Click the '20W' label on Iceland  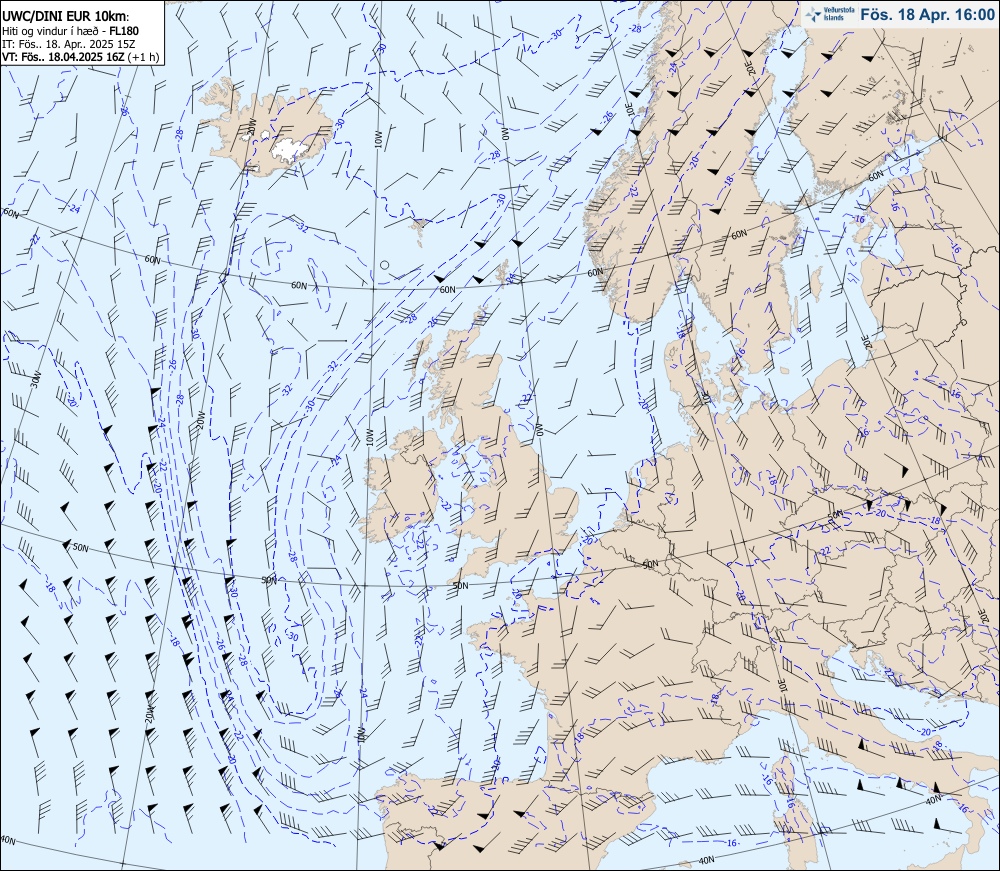(251, 126)
